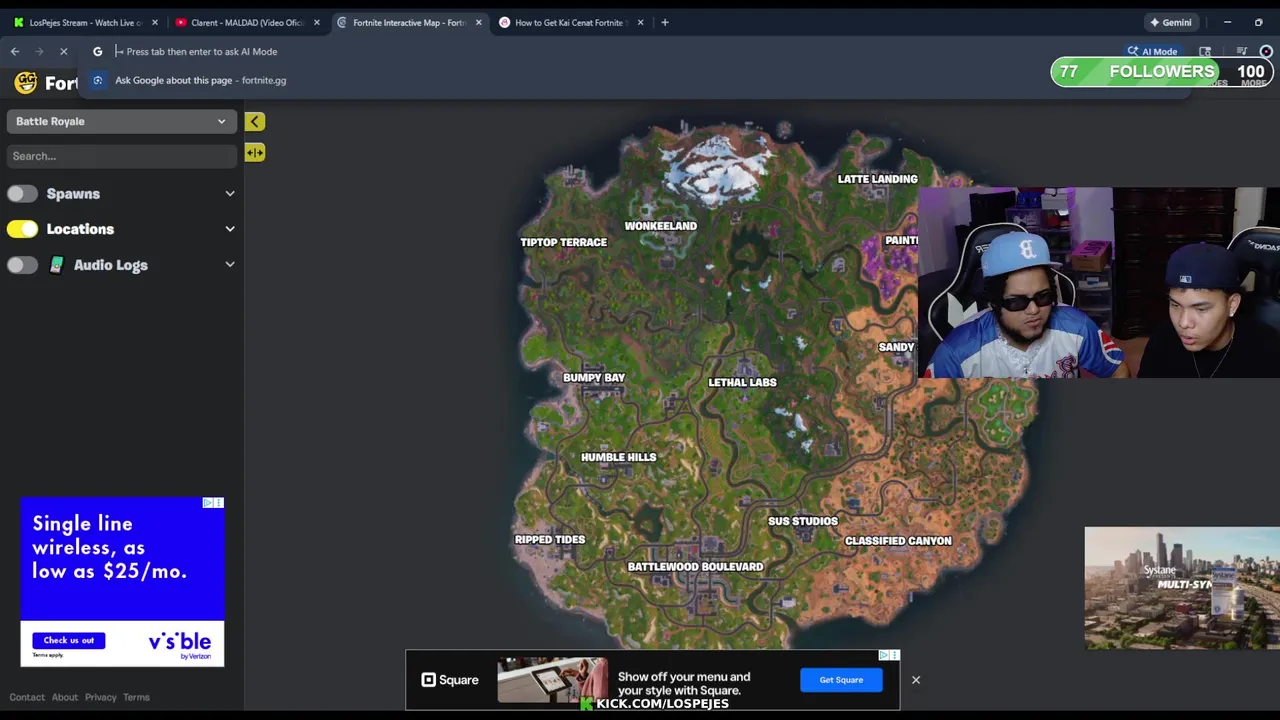Click Locations section label
The image size is (1280, 720).
click(80, 229)
